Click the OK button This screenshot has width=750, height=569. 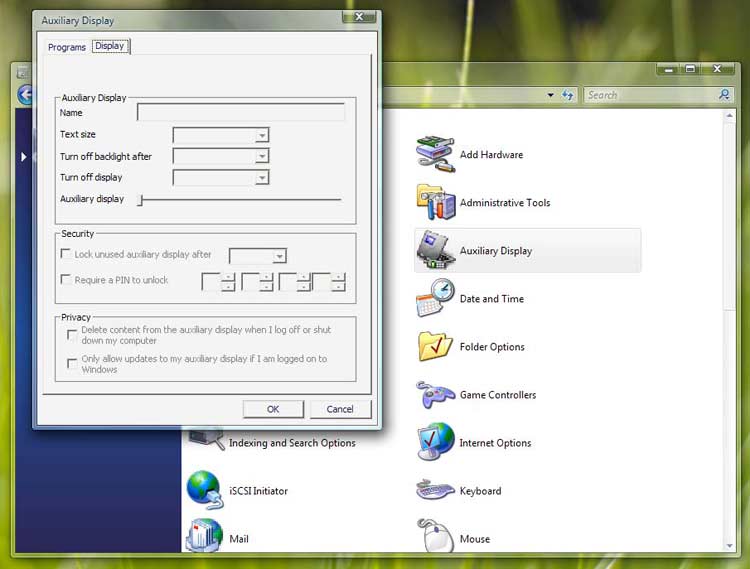pyautogui.click(x=273, y=409)
